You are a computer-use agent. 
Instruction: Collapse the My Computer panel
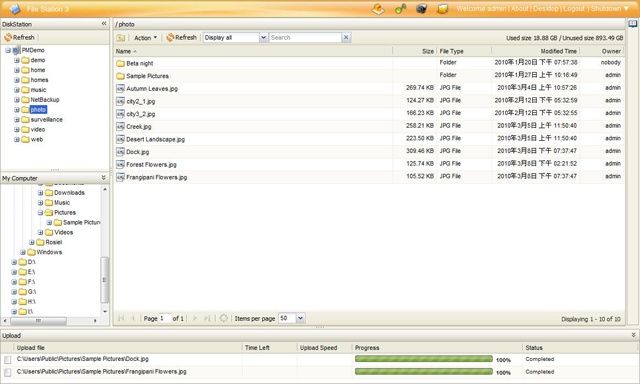(103, 178)
